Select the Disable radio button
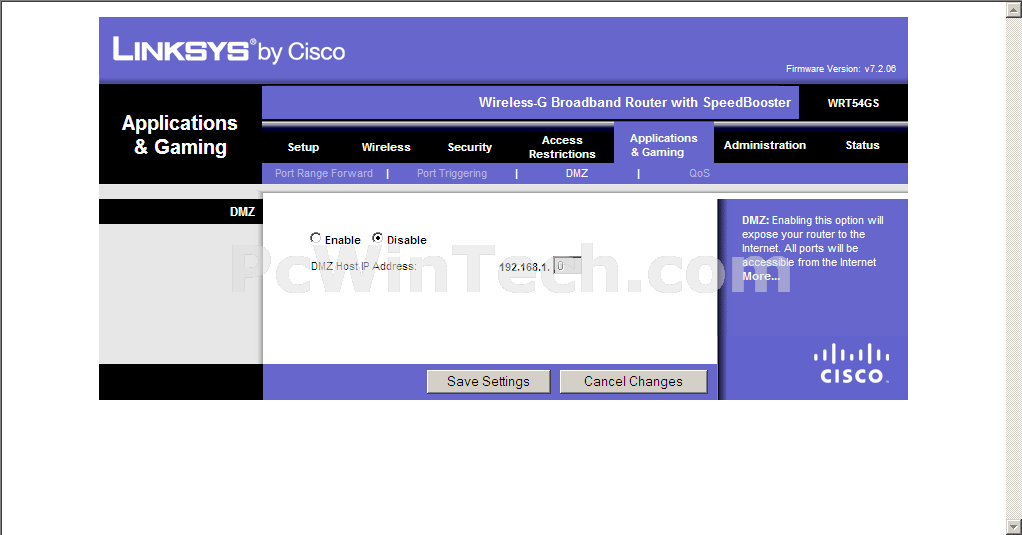This screenshot has width=1022, height=535. 377,239
